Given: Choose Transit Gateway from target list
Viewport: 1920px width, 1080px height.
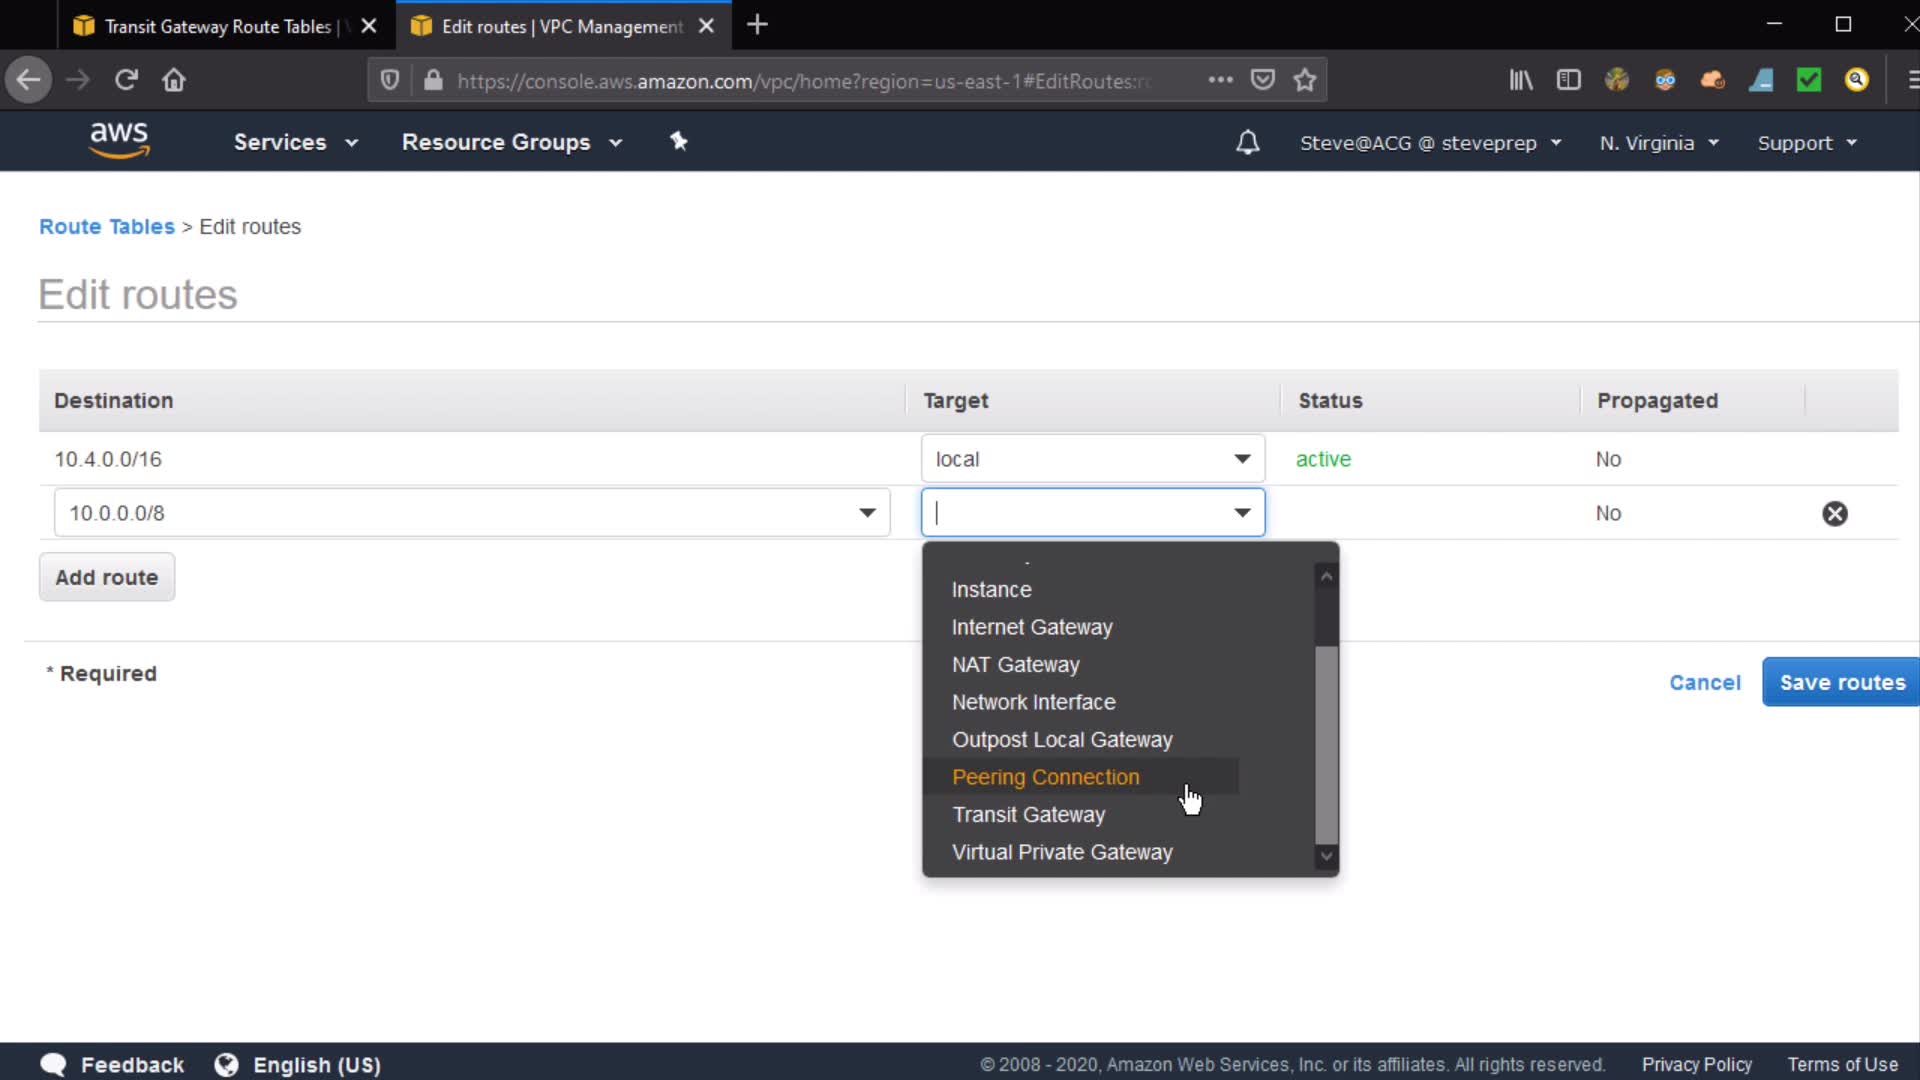Looking at the screenshot, I should click(x=1028, y=815).
